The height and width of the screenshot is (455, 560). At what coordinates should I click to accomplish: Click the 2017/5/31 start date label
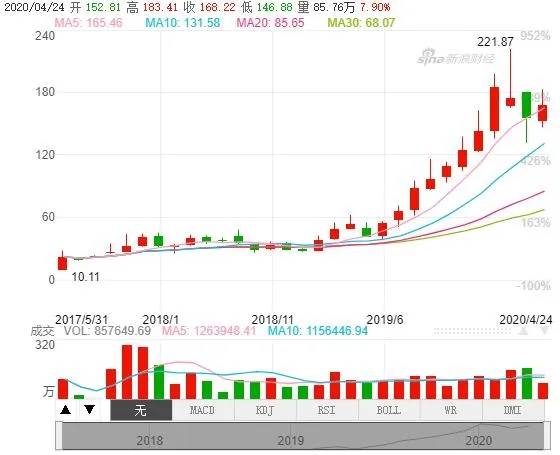(x=81, y=319)
